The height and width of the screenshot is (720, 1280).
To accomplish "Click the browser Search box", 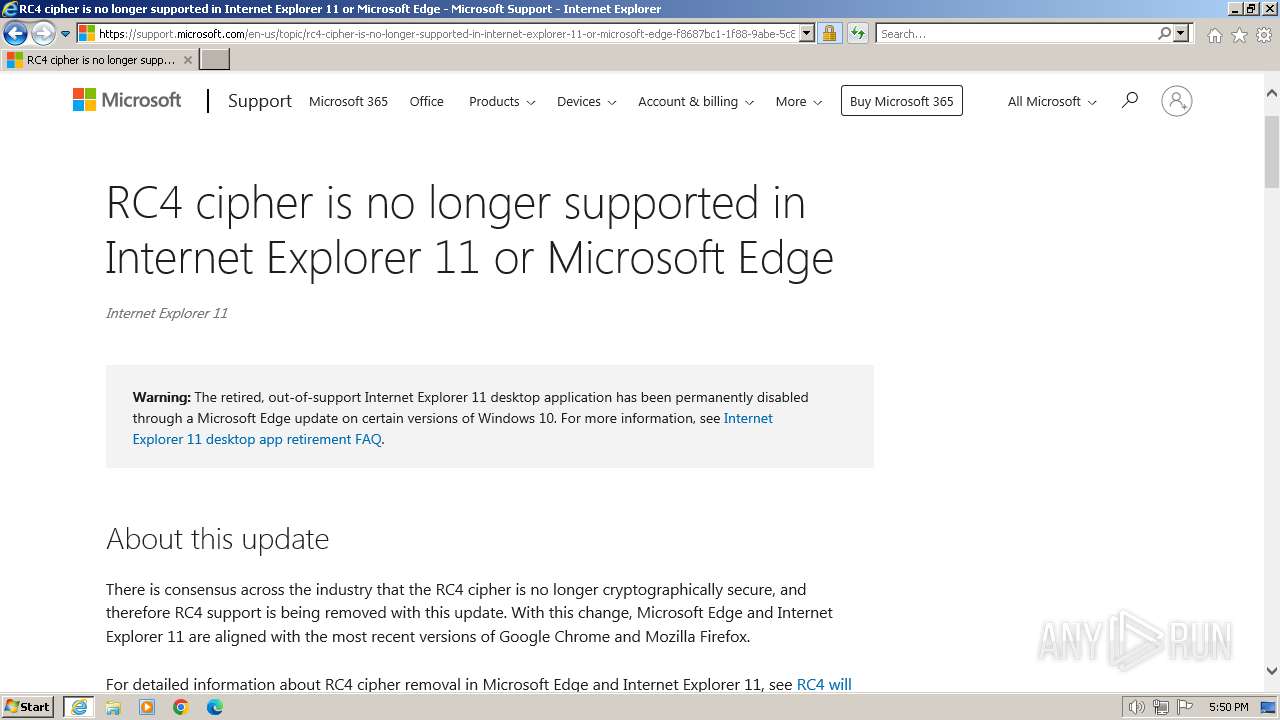I will point(1016,34).
